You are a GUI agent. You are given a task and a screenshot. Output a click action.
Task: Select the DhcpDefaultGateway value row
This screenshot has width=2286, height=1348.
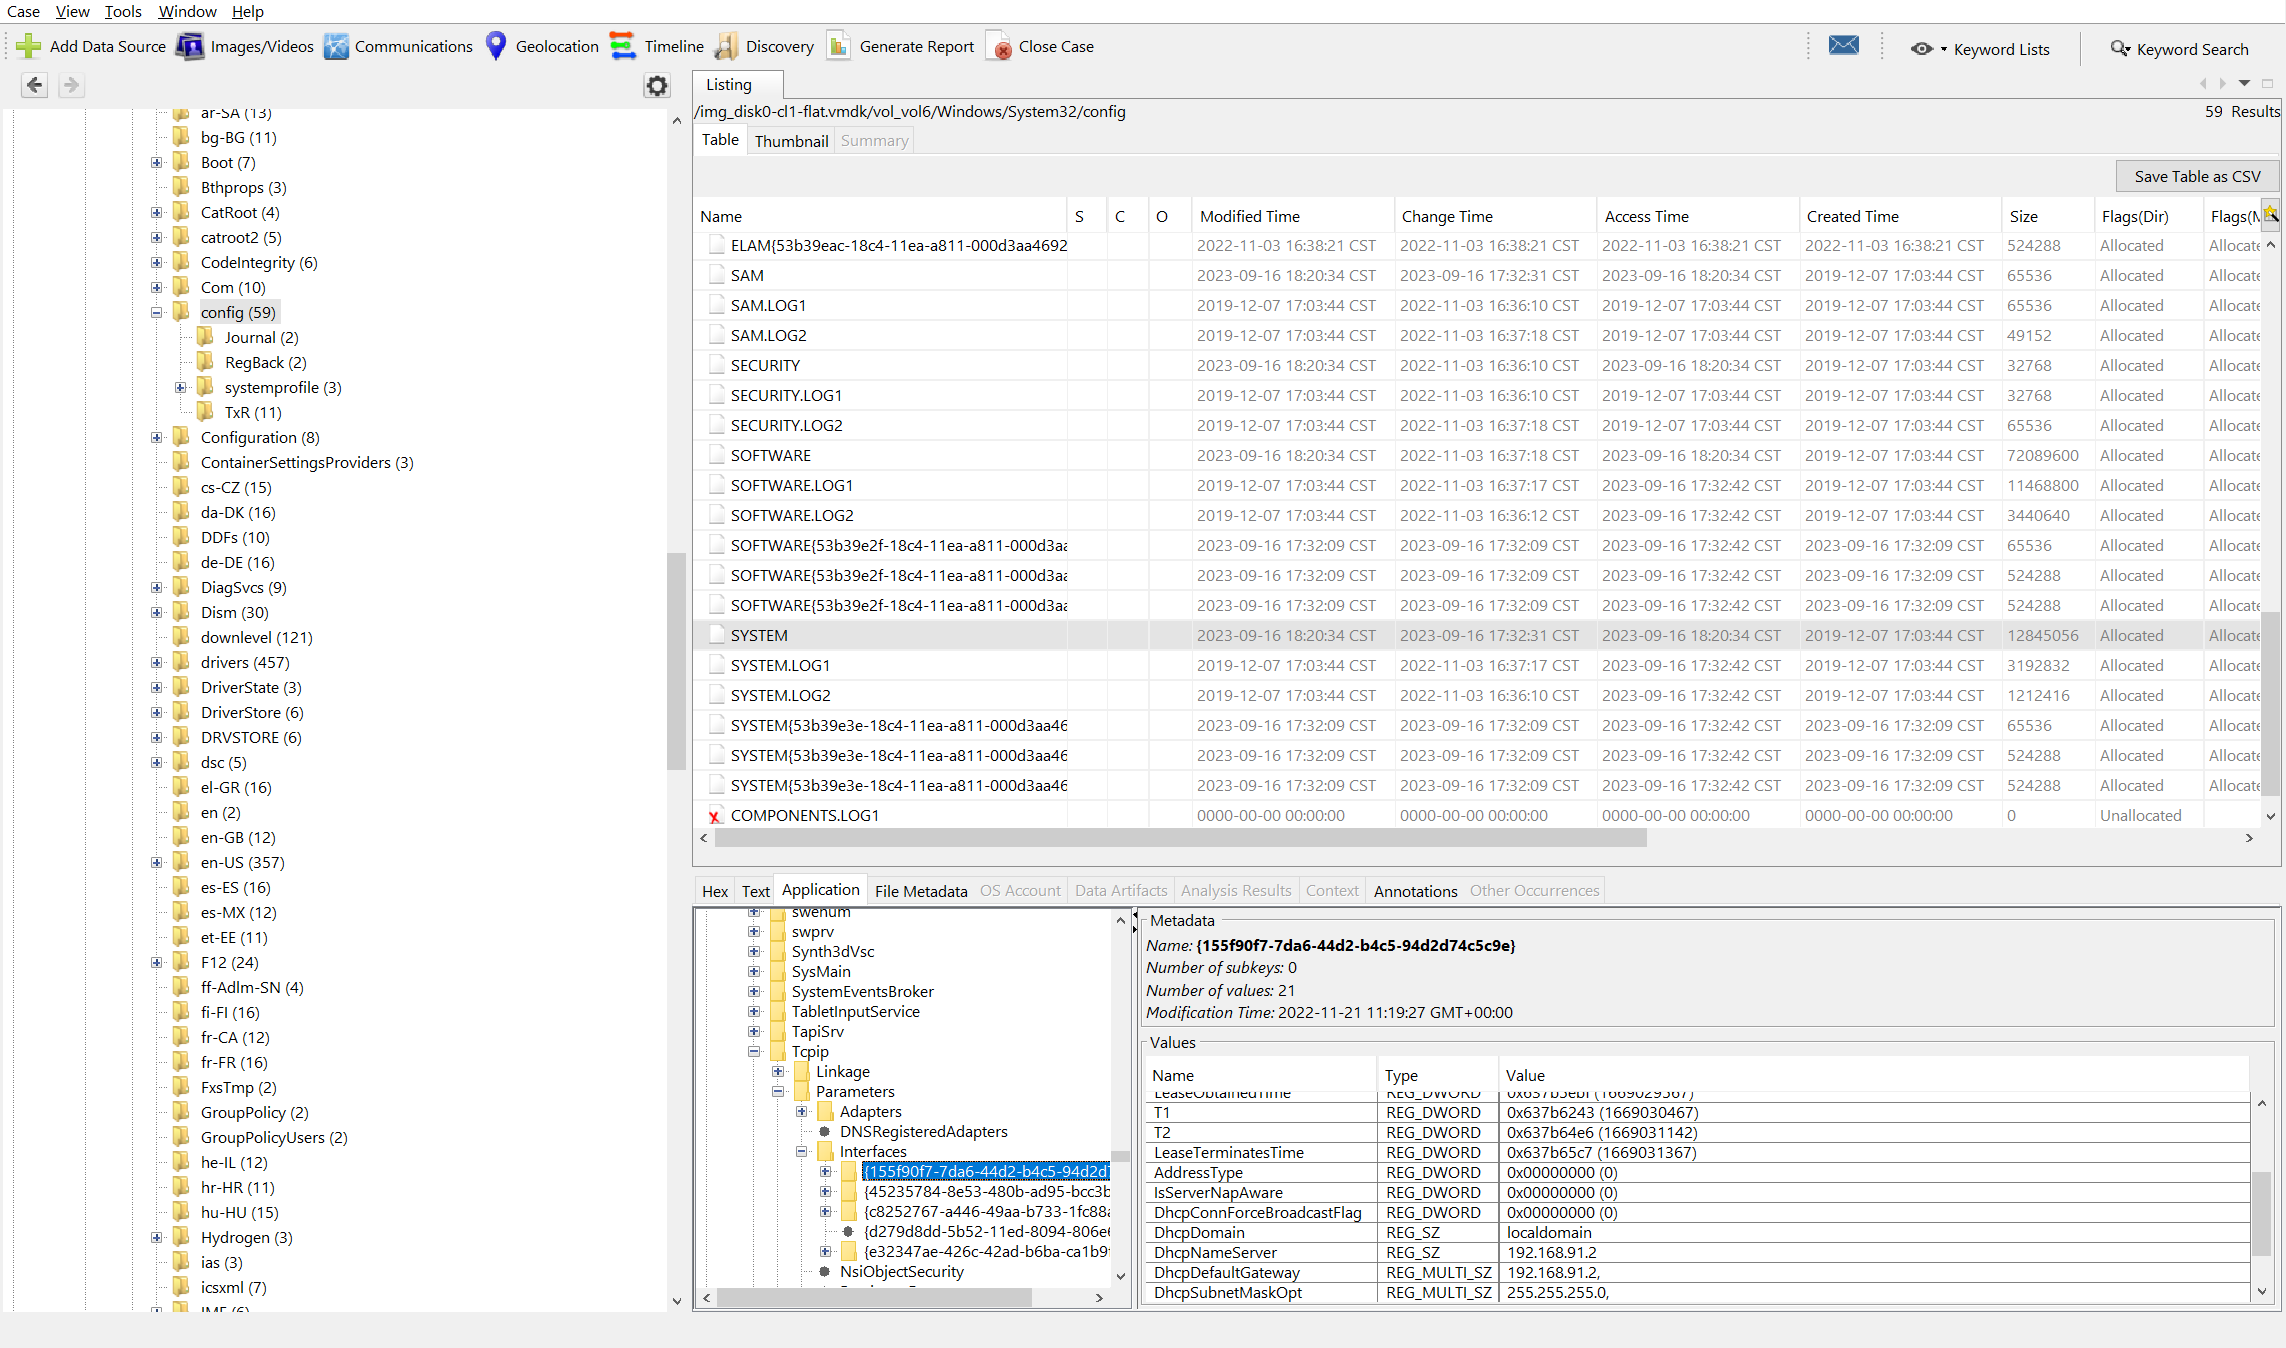pos(1700,1272)
